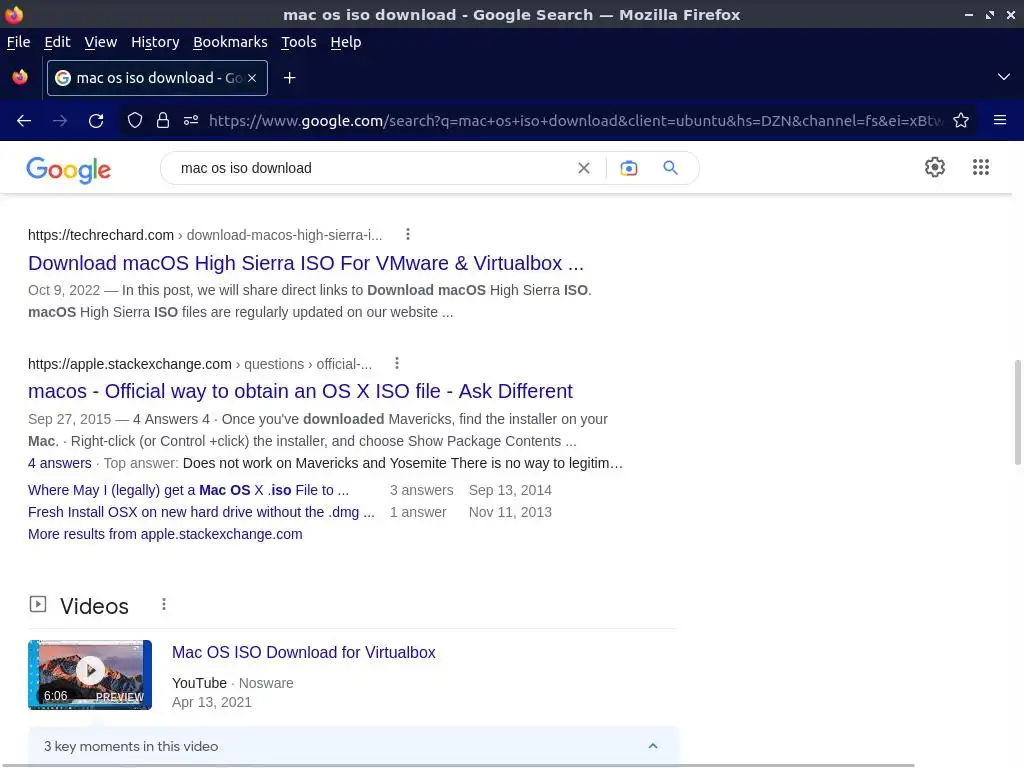Open Firefox hamburger application menu
Viewport: 1024px width, 768px height.
coord(1000,120)
